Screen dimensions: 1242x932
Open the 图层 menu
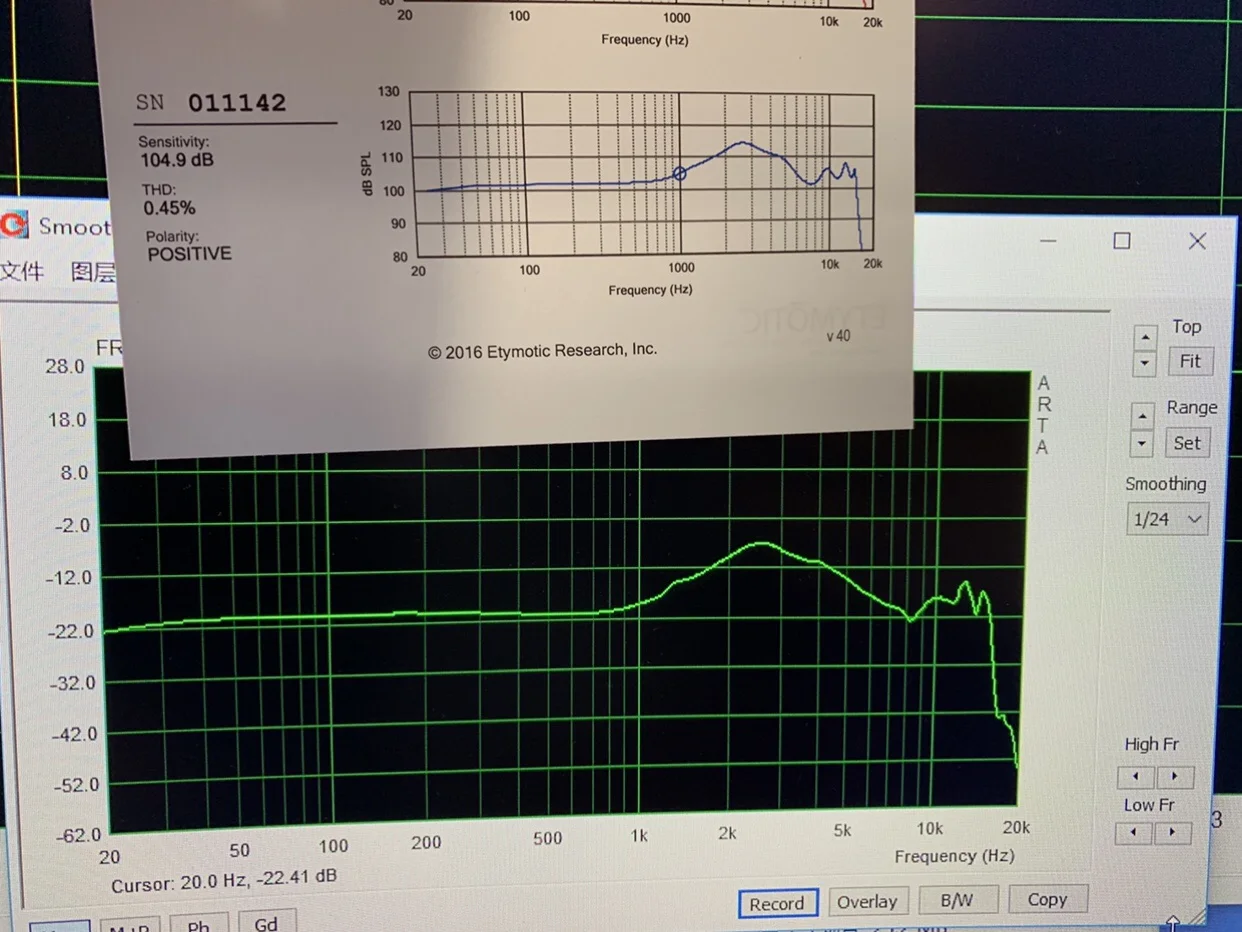click(x=92, y=271)
